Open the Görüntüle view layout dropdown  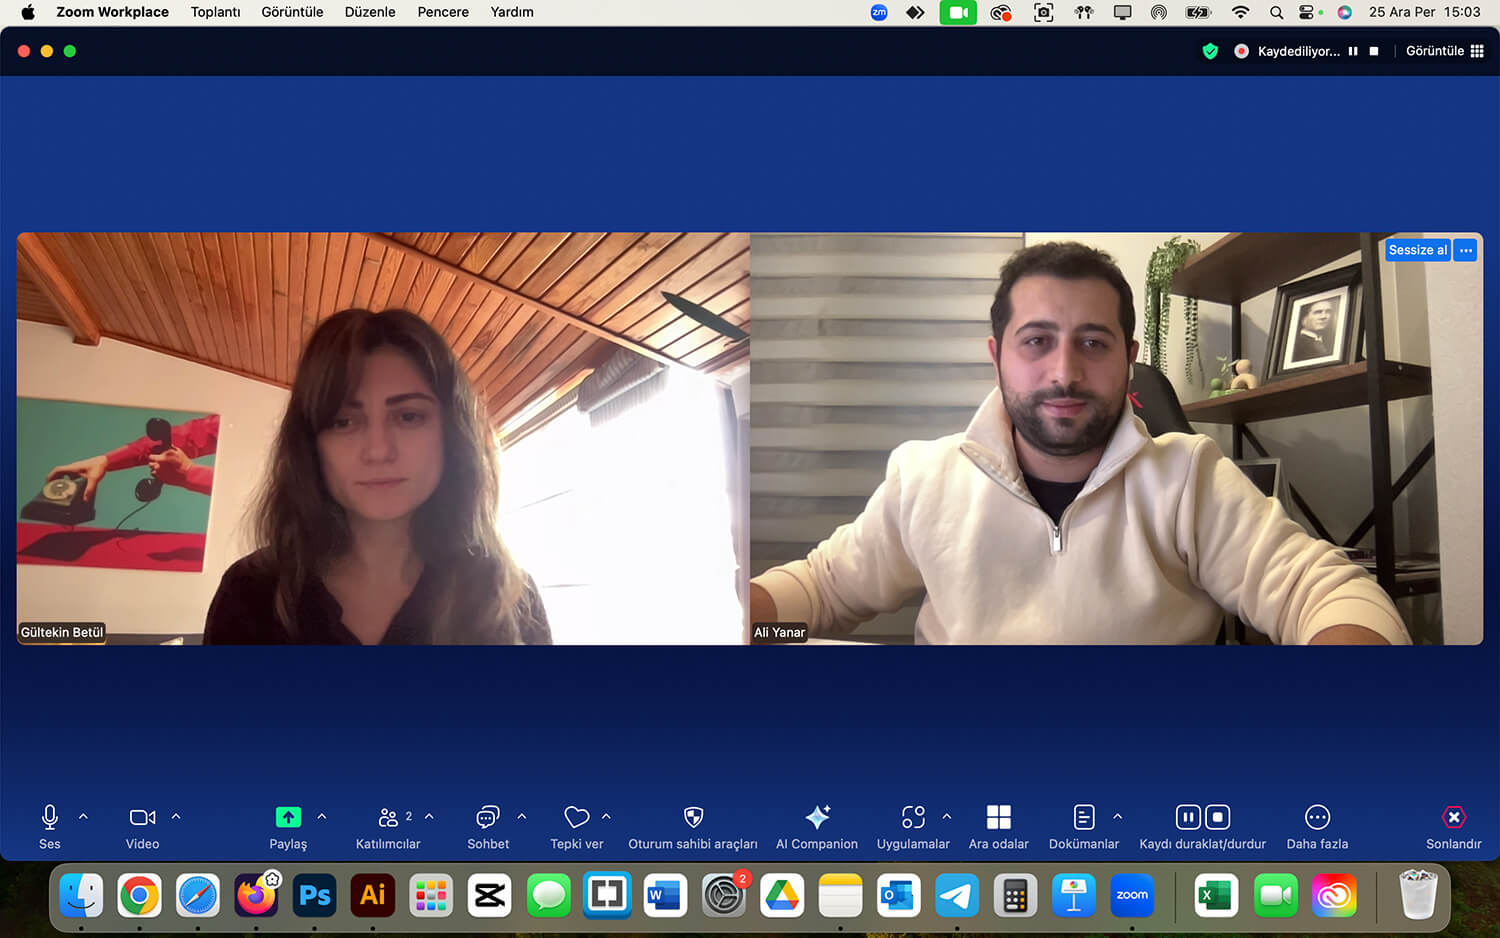pyautogui.click(x=1444, y=51)
